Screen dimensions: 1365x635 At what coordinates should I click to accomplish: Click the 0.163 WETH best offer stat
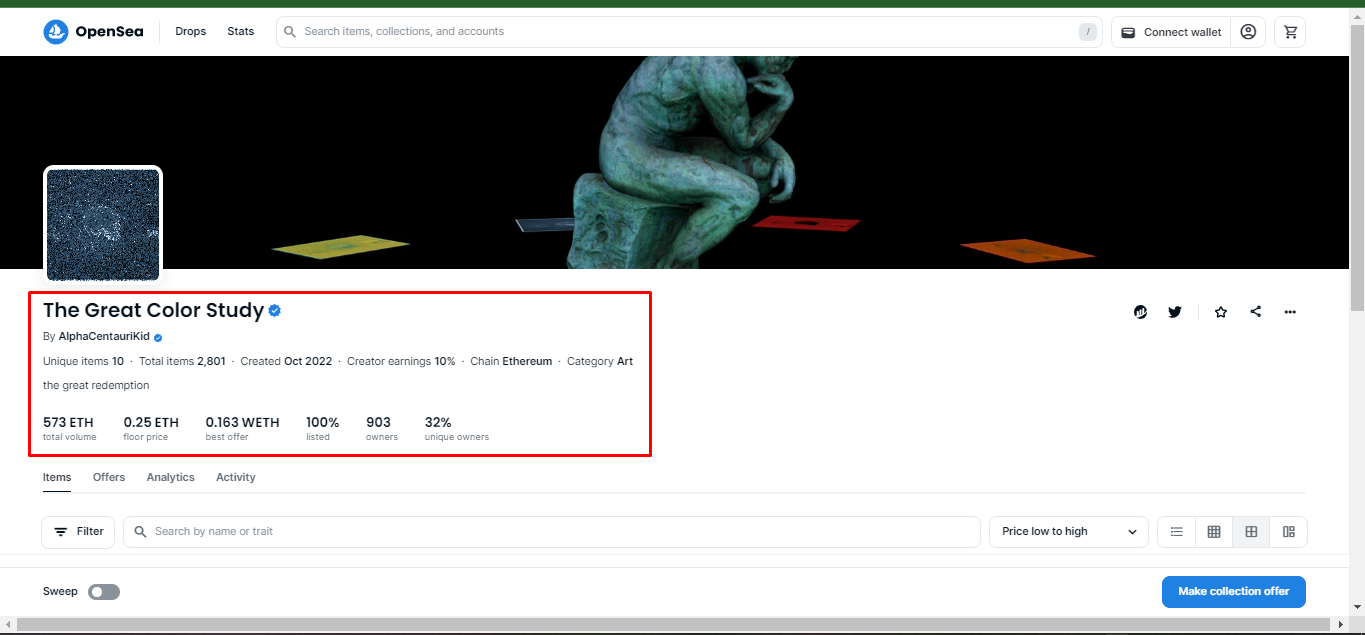243,429
